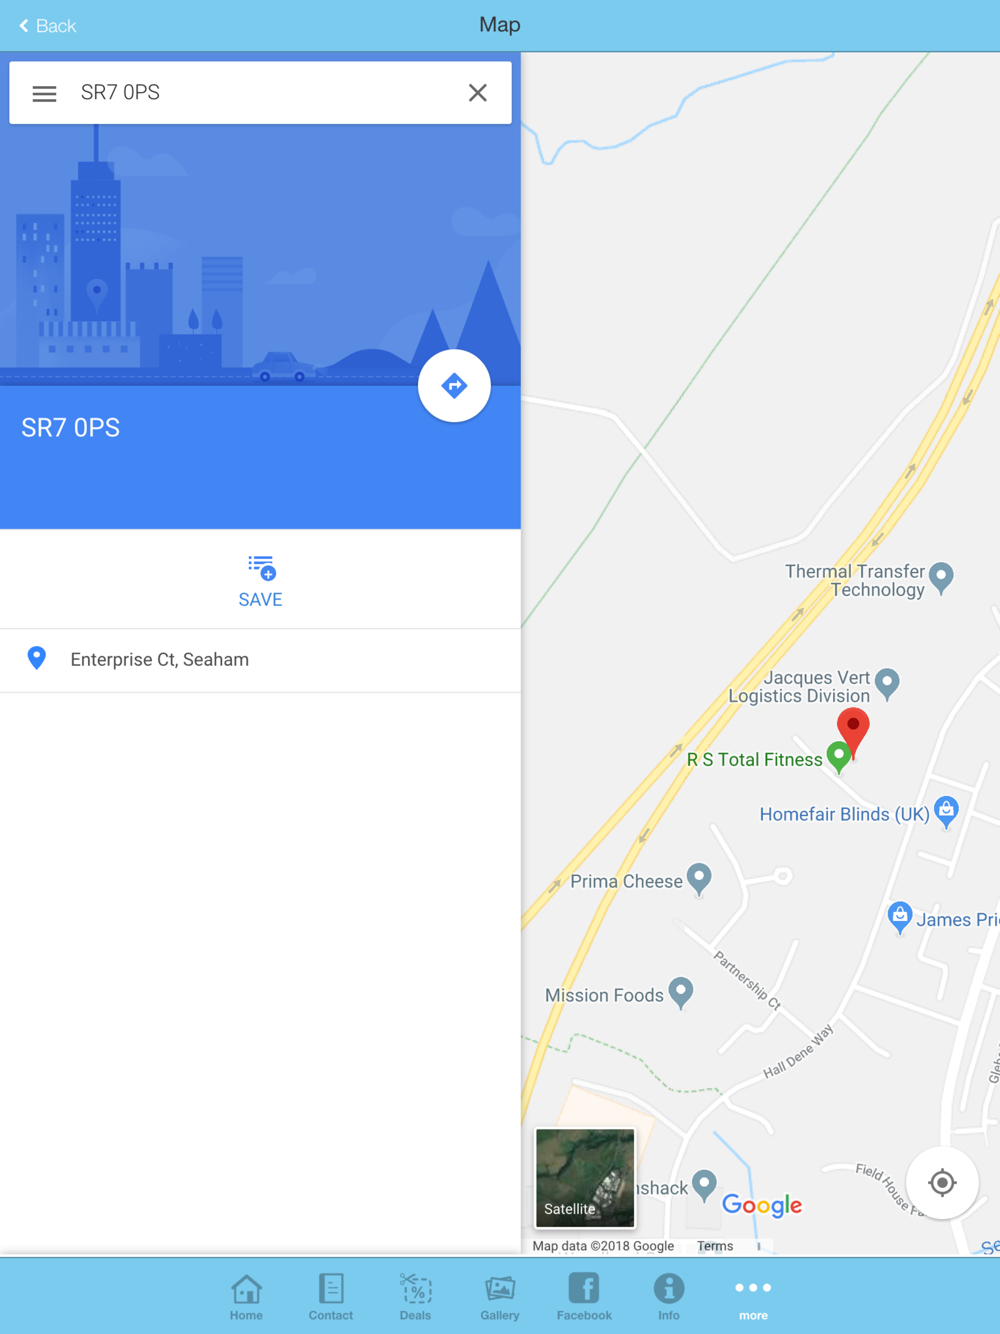Expand the more options menu
This screenshot has width=1000, height=1334.
pos(753,1297)
